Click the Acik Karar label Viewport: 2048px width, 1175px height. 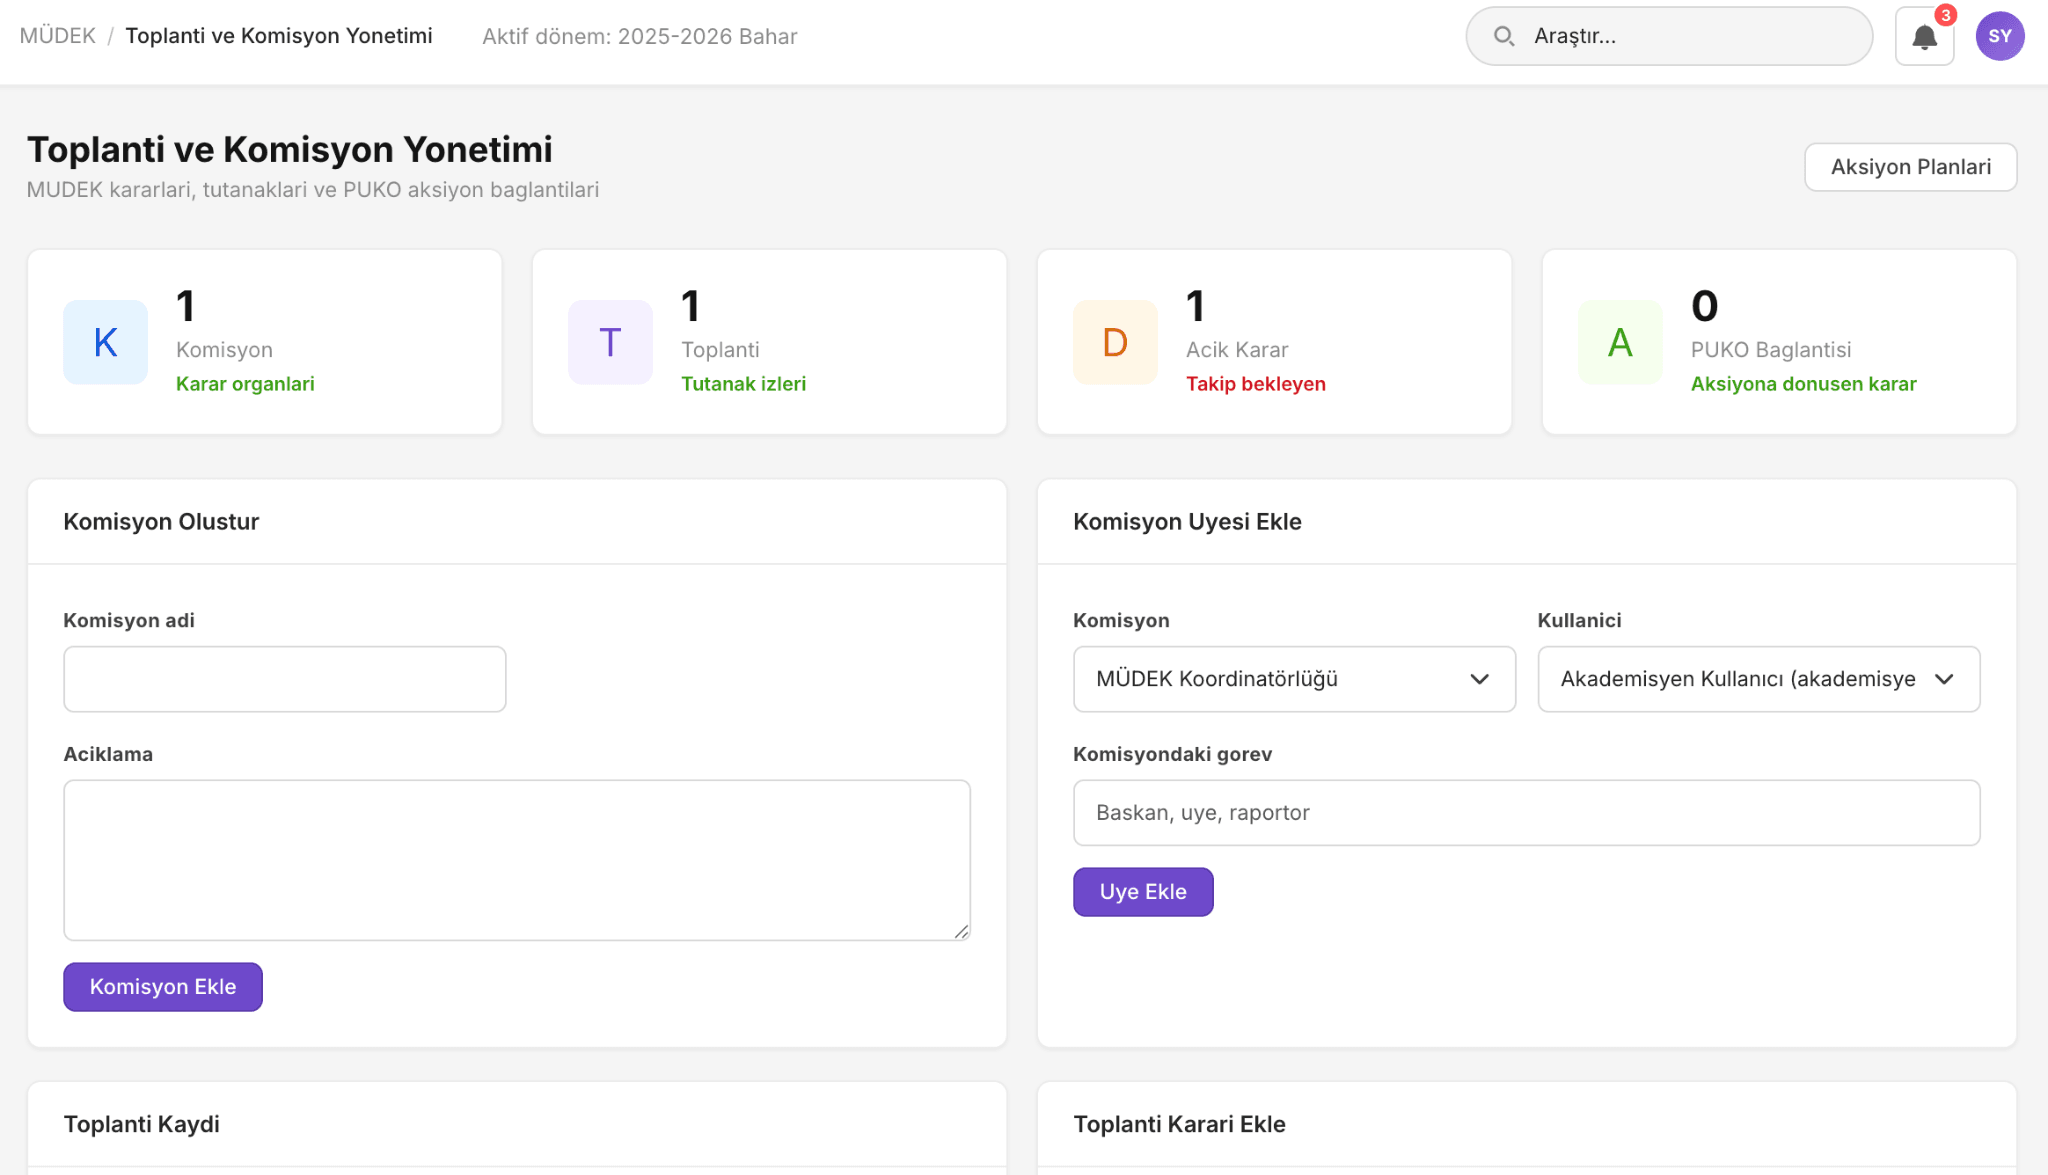(x=1237, y=350)
